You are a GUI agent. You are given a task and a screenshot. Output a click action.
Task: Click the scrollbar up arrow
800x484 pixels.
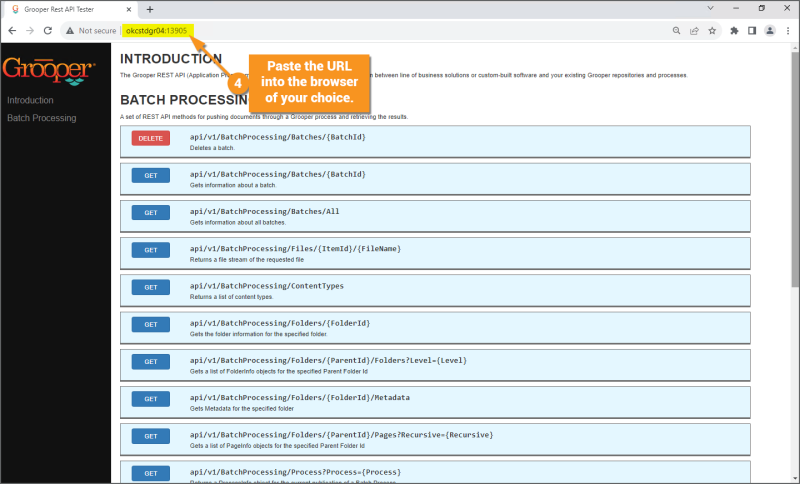795,47
